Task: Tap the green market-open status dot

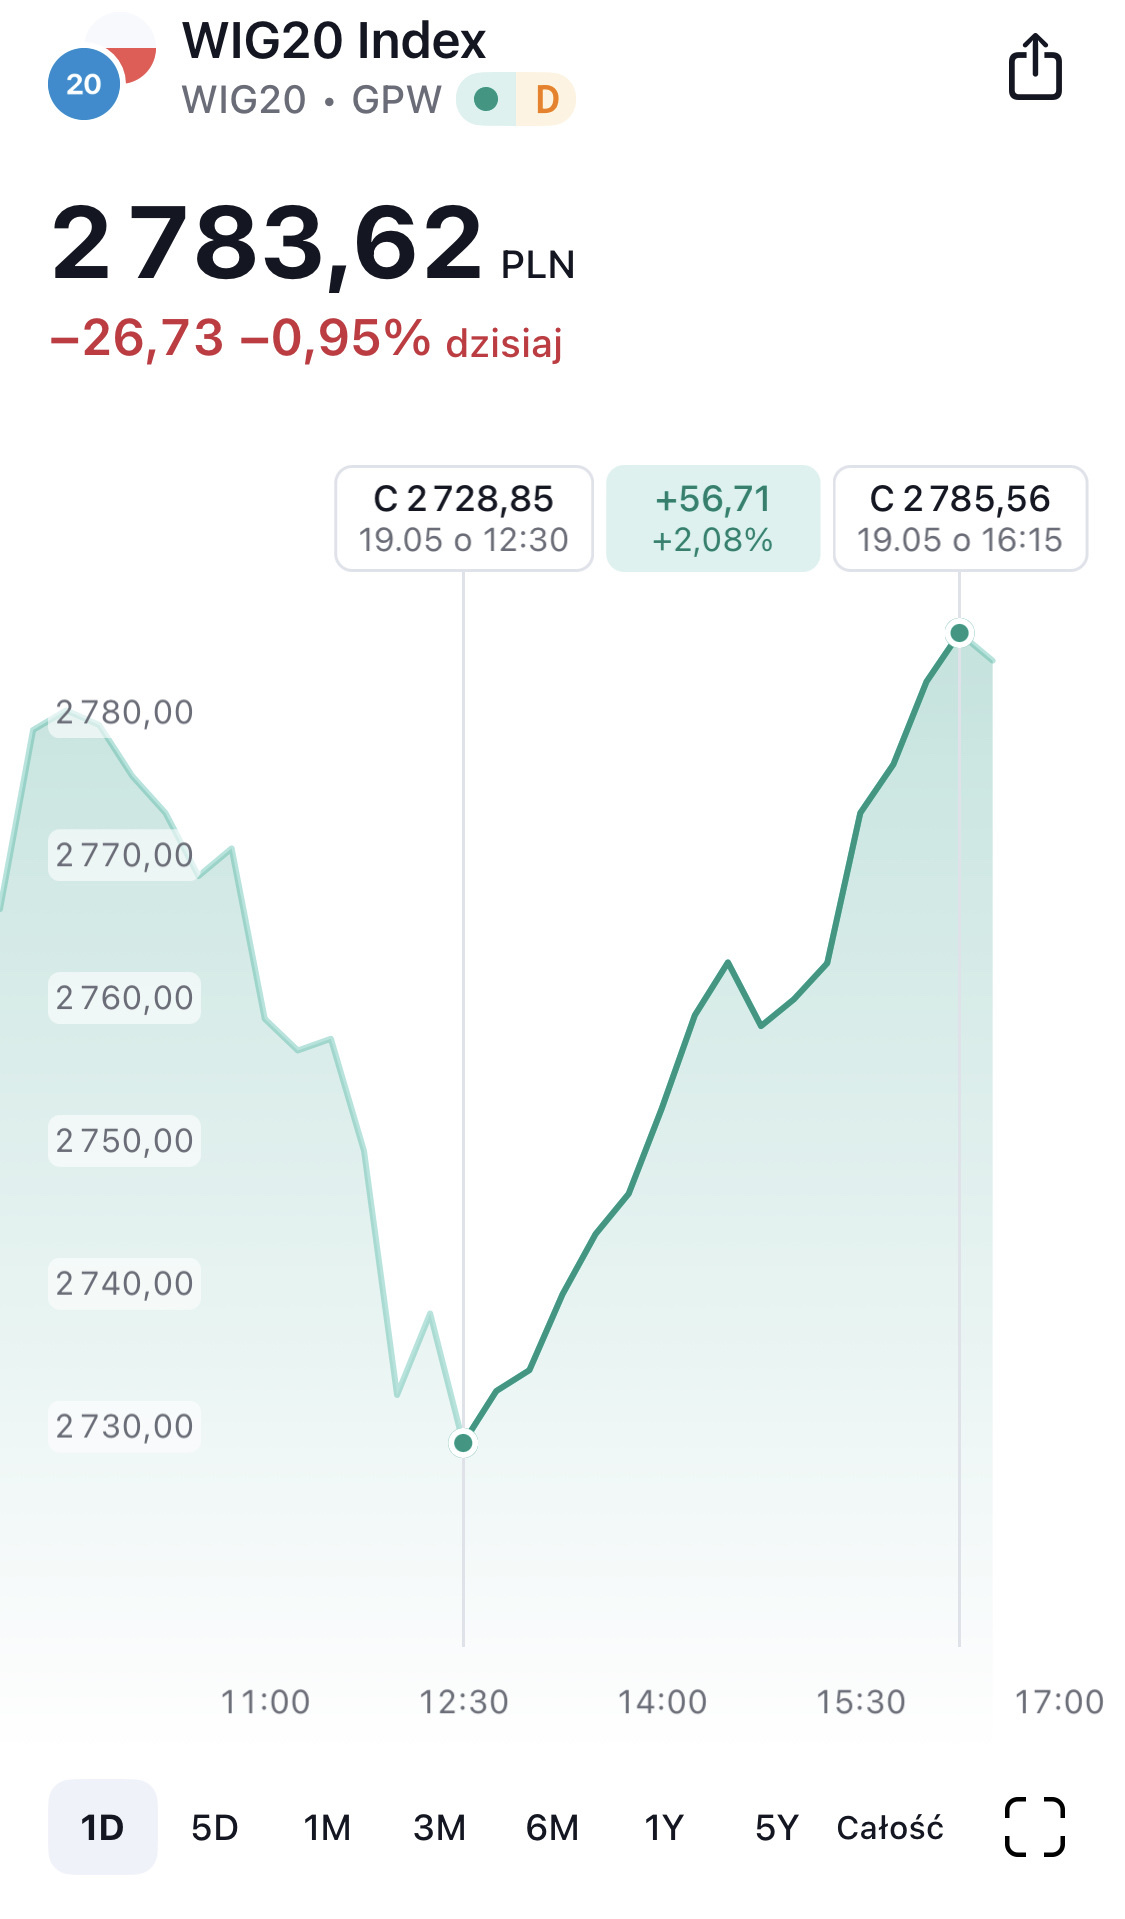Action: (486, 99)
